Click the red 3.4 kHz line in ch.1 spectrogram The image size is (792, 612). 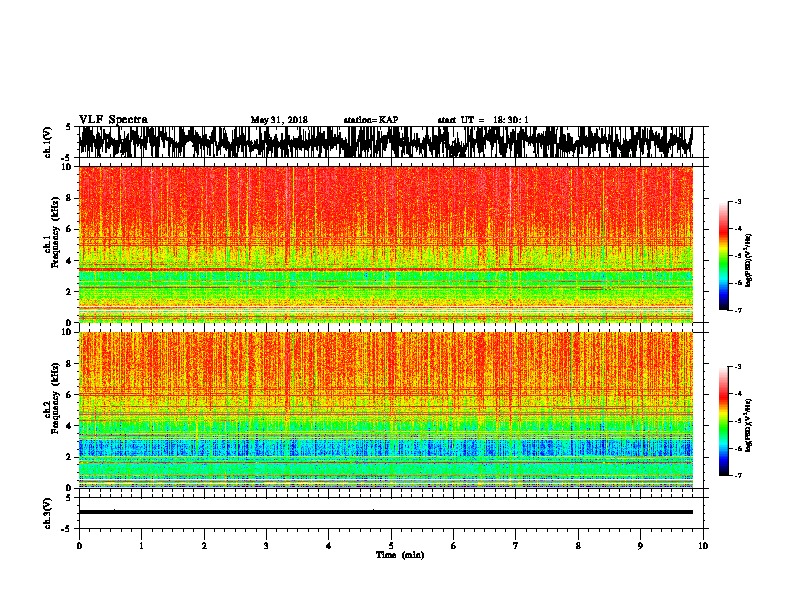pyautogui.click(x=385, y=270)
